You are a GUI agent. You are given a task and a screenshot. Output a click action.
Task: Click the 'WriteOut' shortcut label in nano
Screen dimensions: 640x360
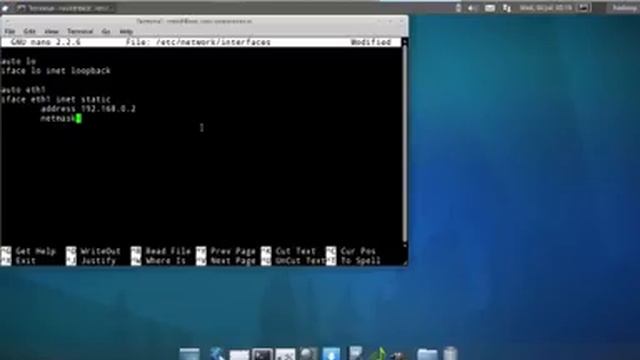tap(100, 251)
